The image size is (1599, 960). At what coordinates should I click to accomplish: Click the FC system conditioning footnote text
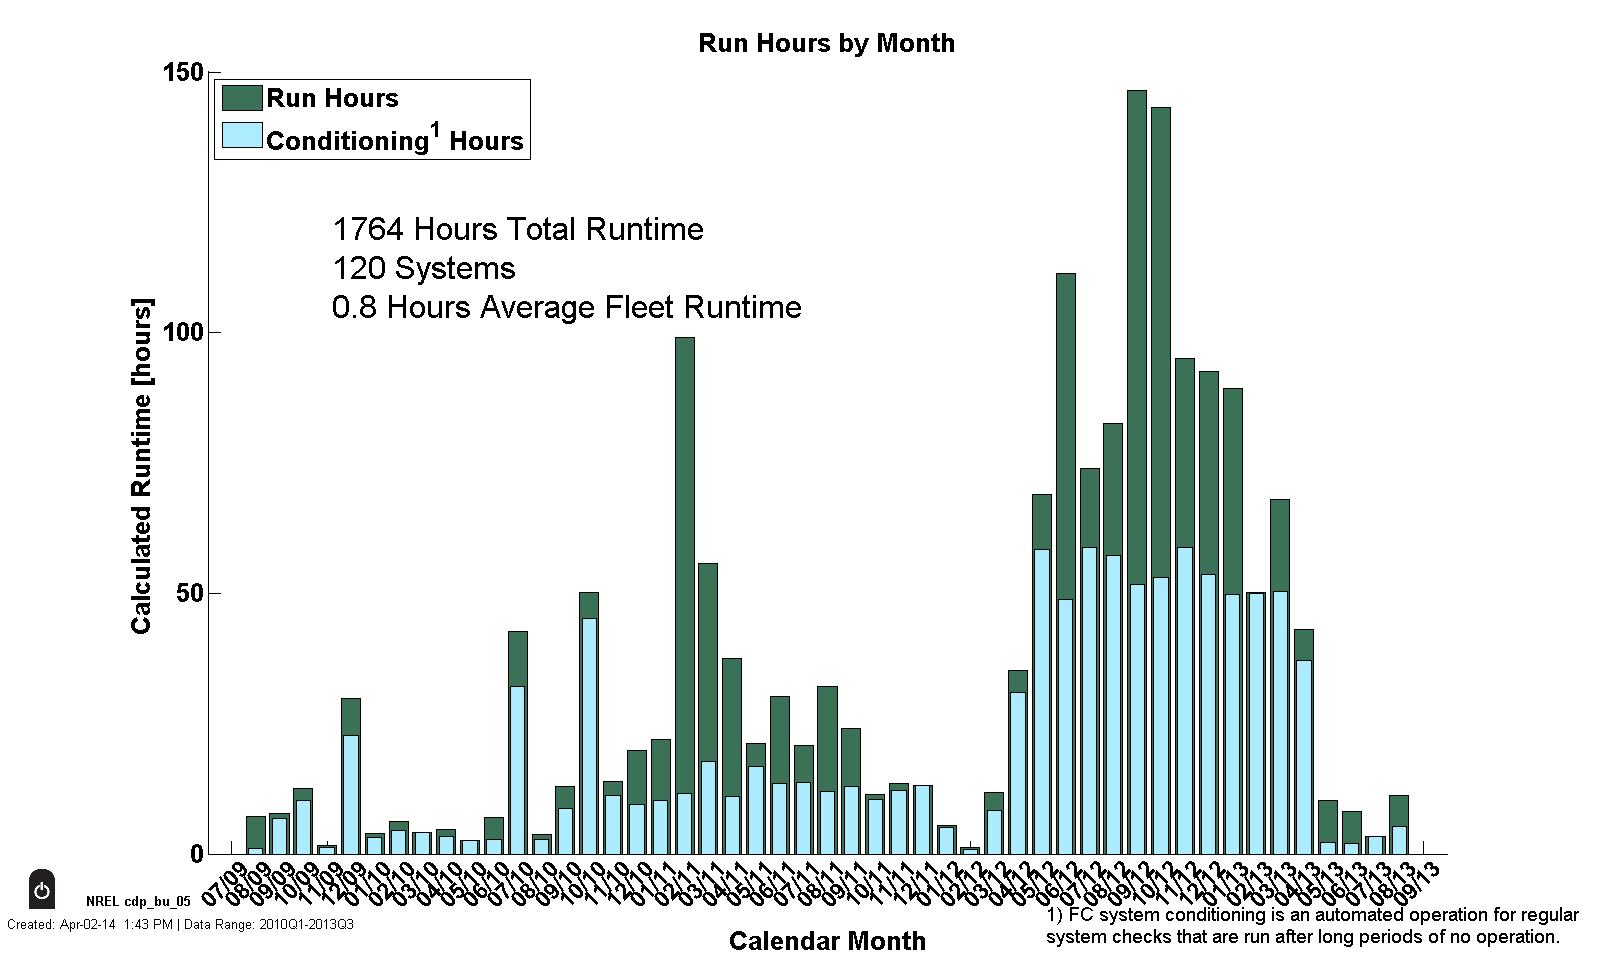pos(1311,926)
